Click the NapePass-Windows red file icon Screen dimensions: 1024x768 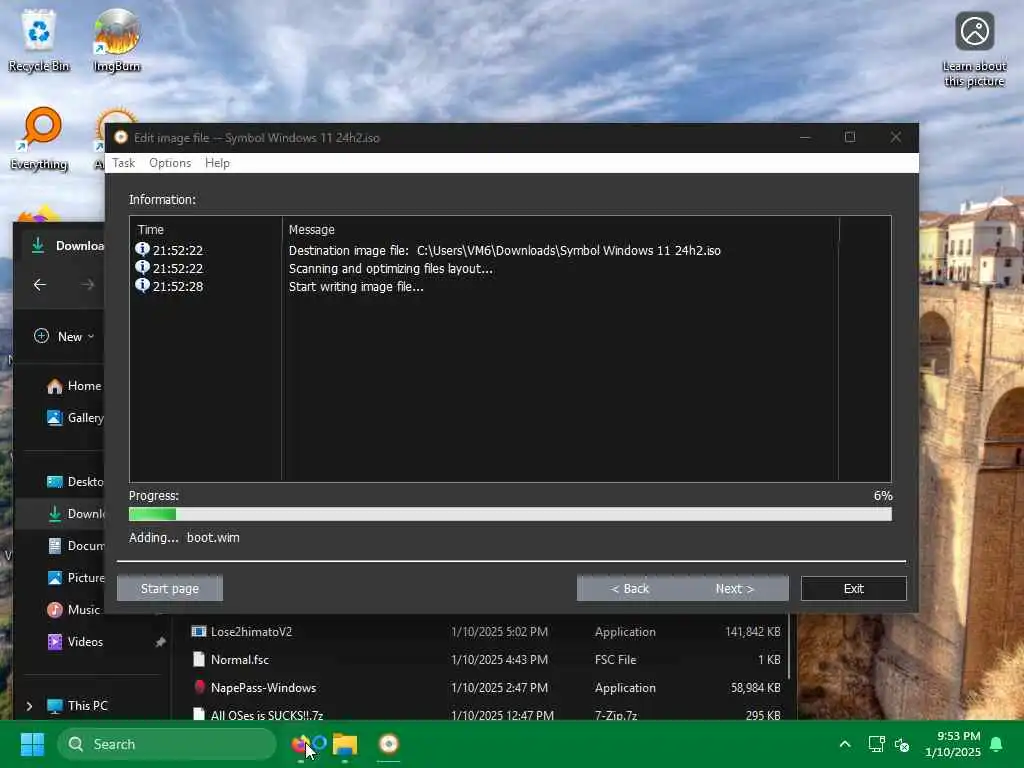point(199,687)
